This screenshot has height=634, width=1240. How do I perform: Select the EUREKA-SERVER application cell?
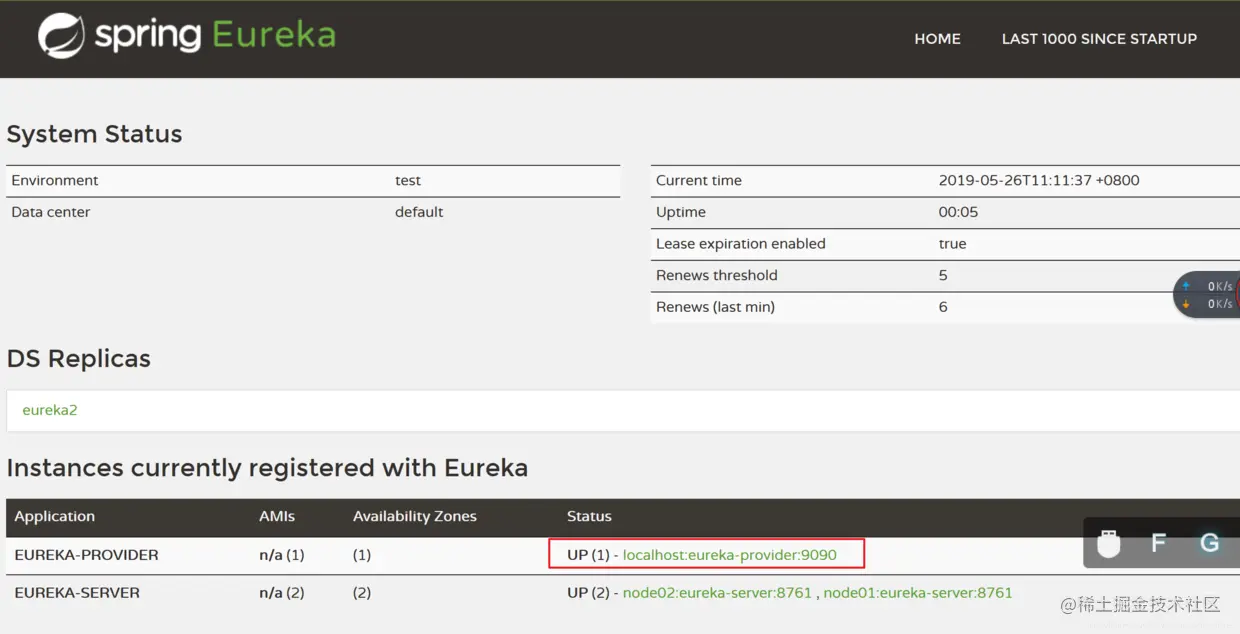tap(77, 593)
